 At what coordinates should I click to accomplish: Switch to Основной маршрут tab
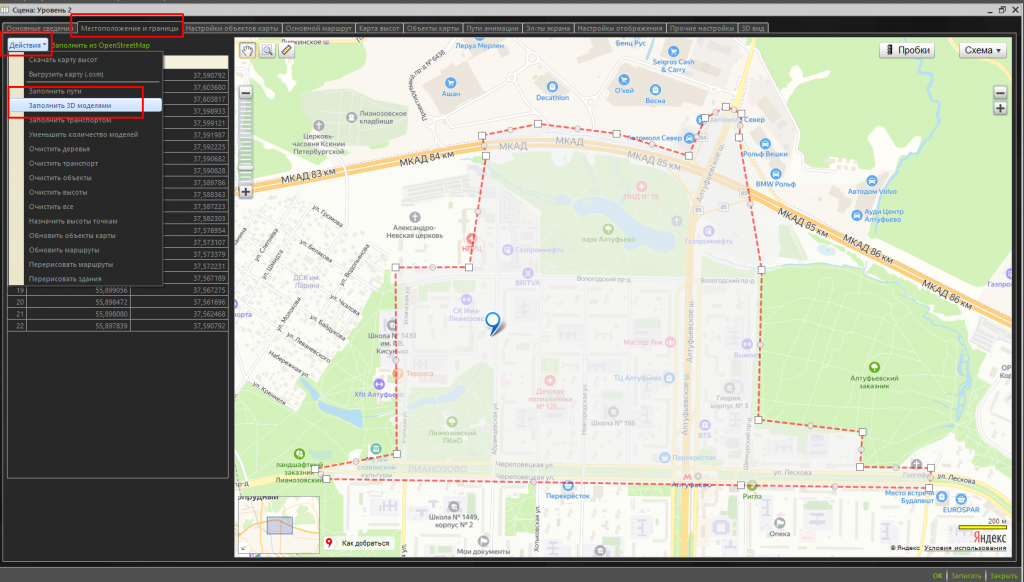(319, 28)
